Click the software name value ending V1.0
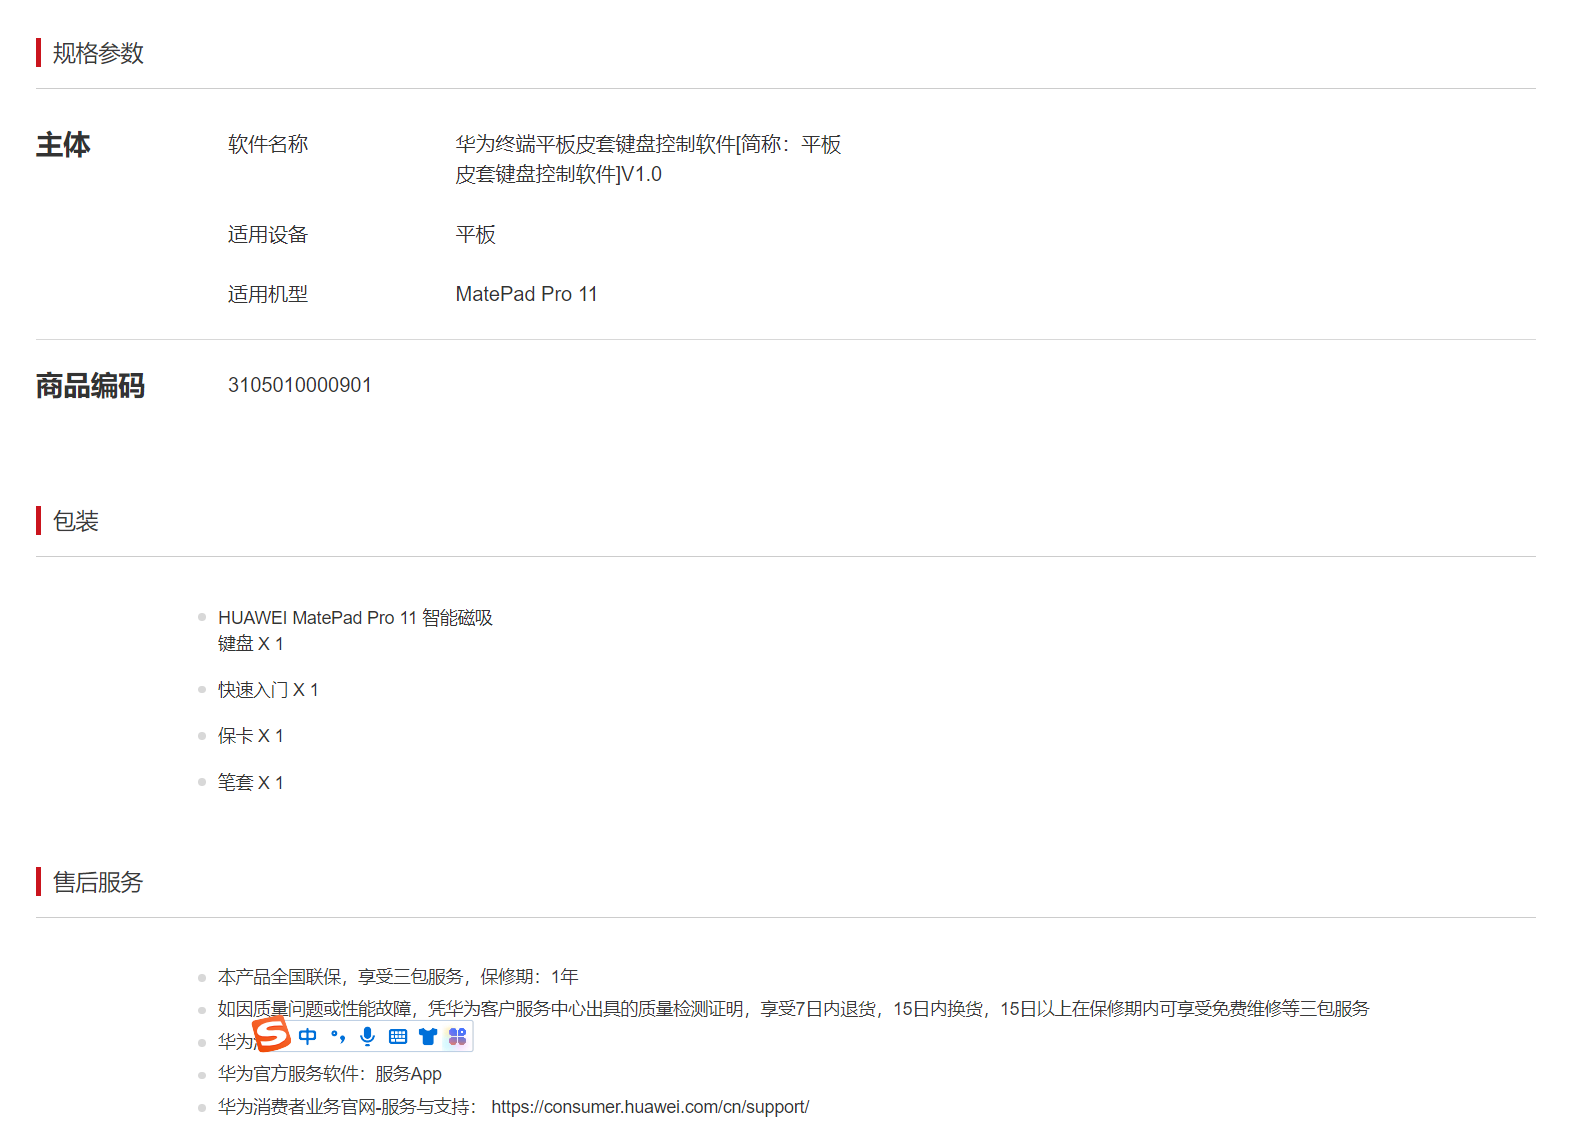The image size is (1596, 1139). point(648,159)
